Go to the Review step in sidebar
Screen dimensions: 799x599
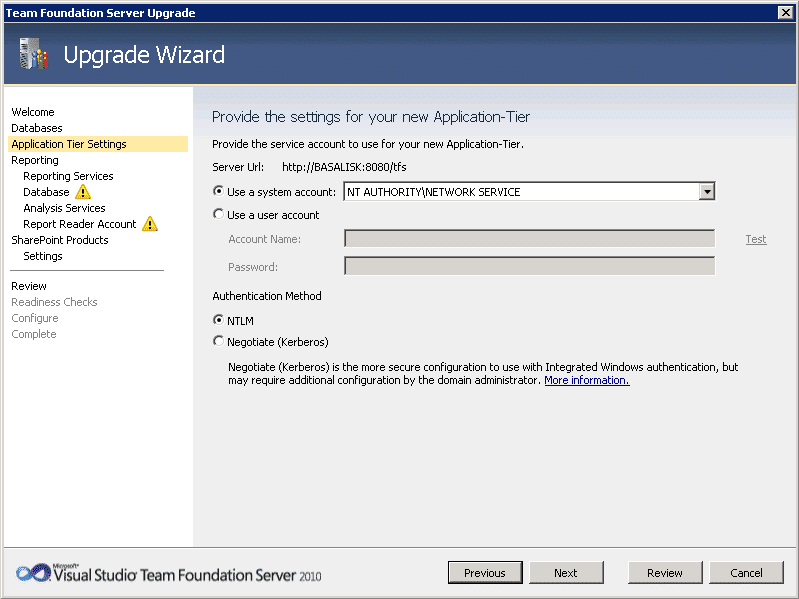pos(29,286)
